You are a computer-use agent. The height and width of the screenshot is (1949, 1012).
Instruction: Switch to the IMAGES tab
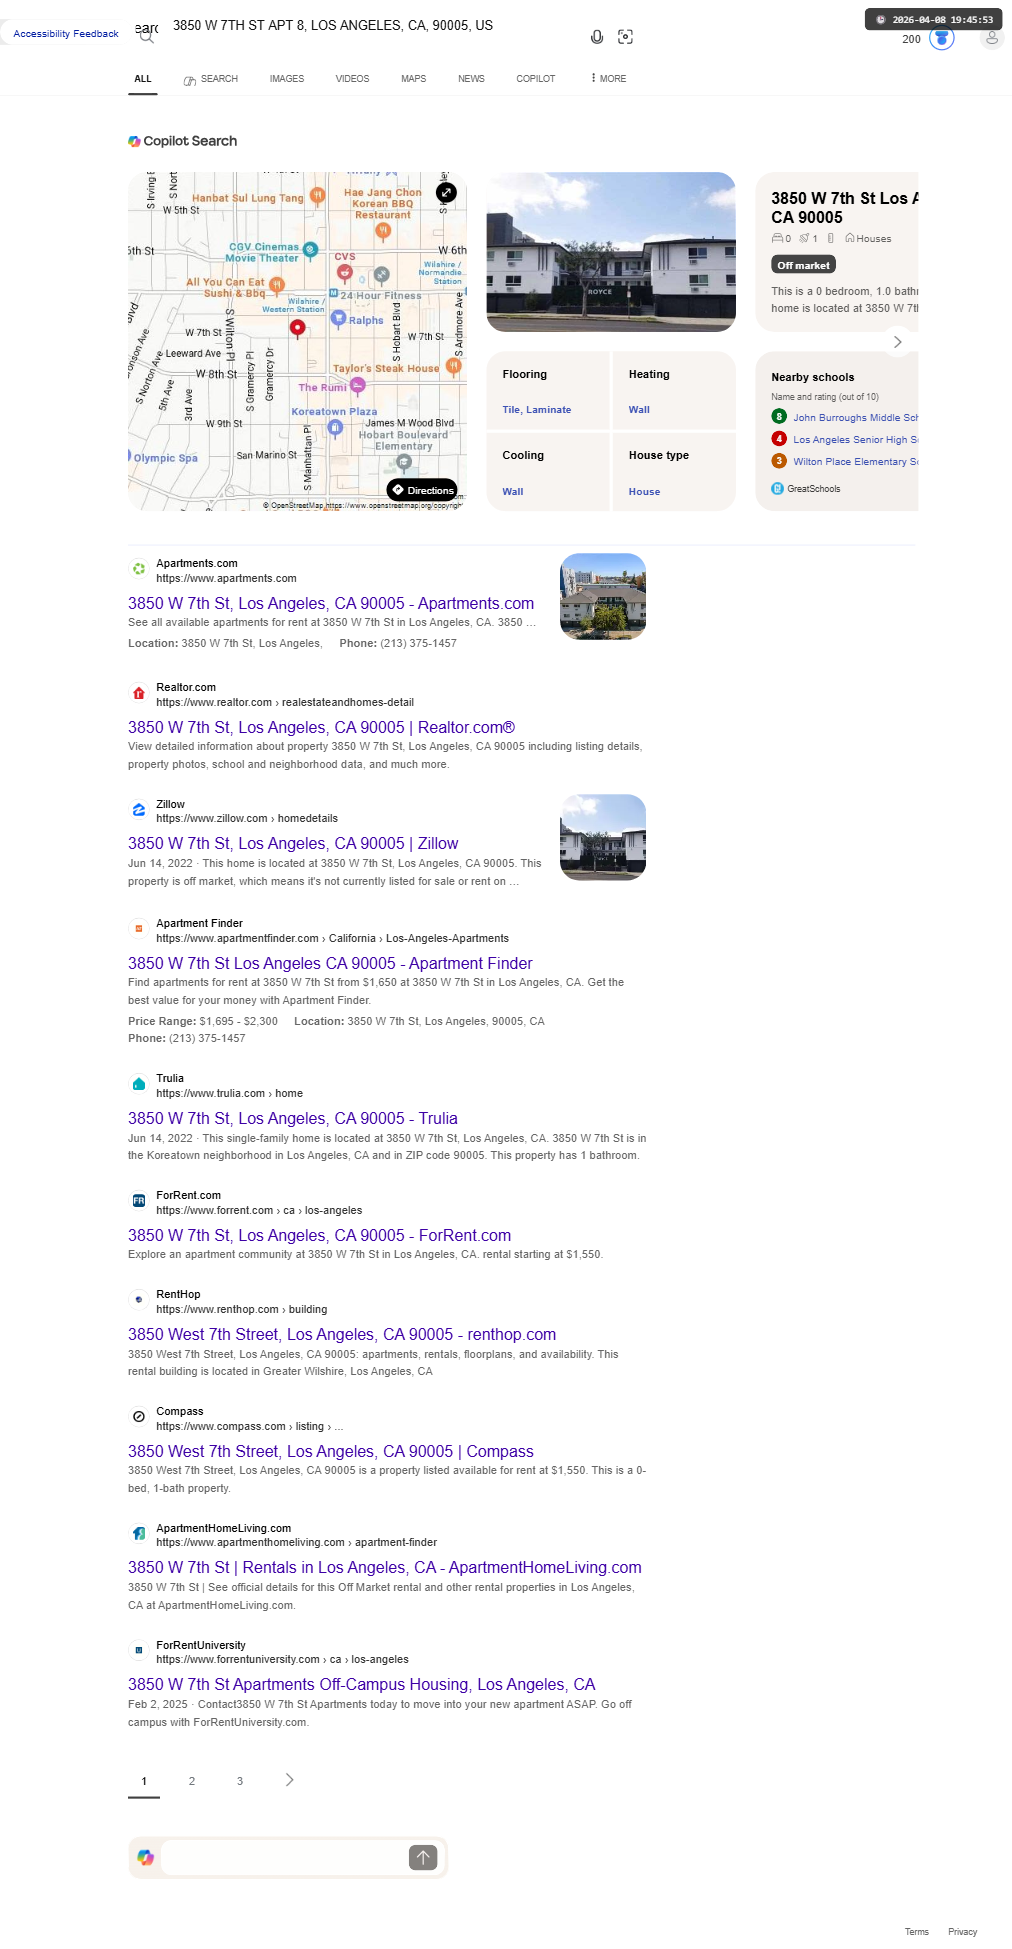click(x=287, y=79)
